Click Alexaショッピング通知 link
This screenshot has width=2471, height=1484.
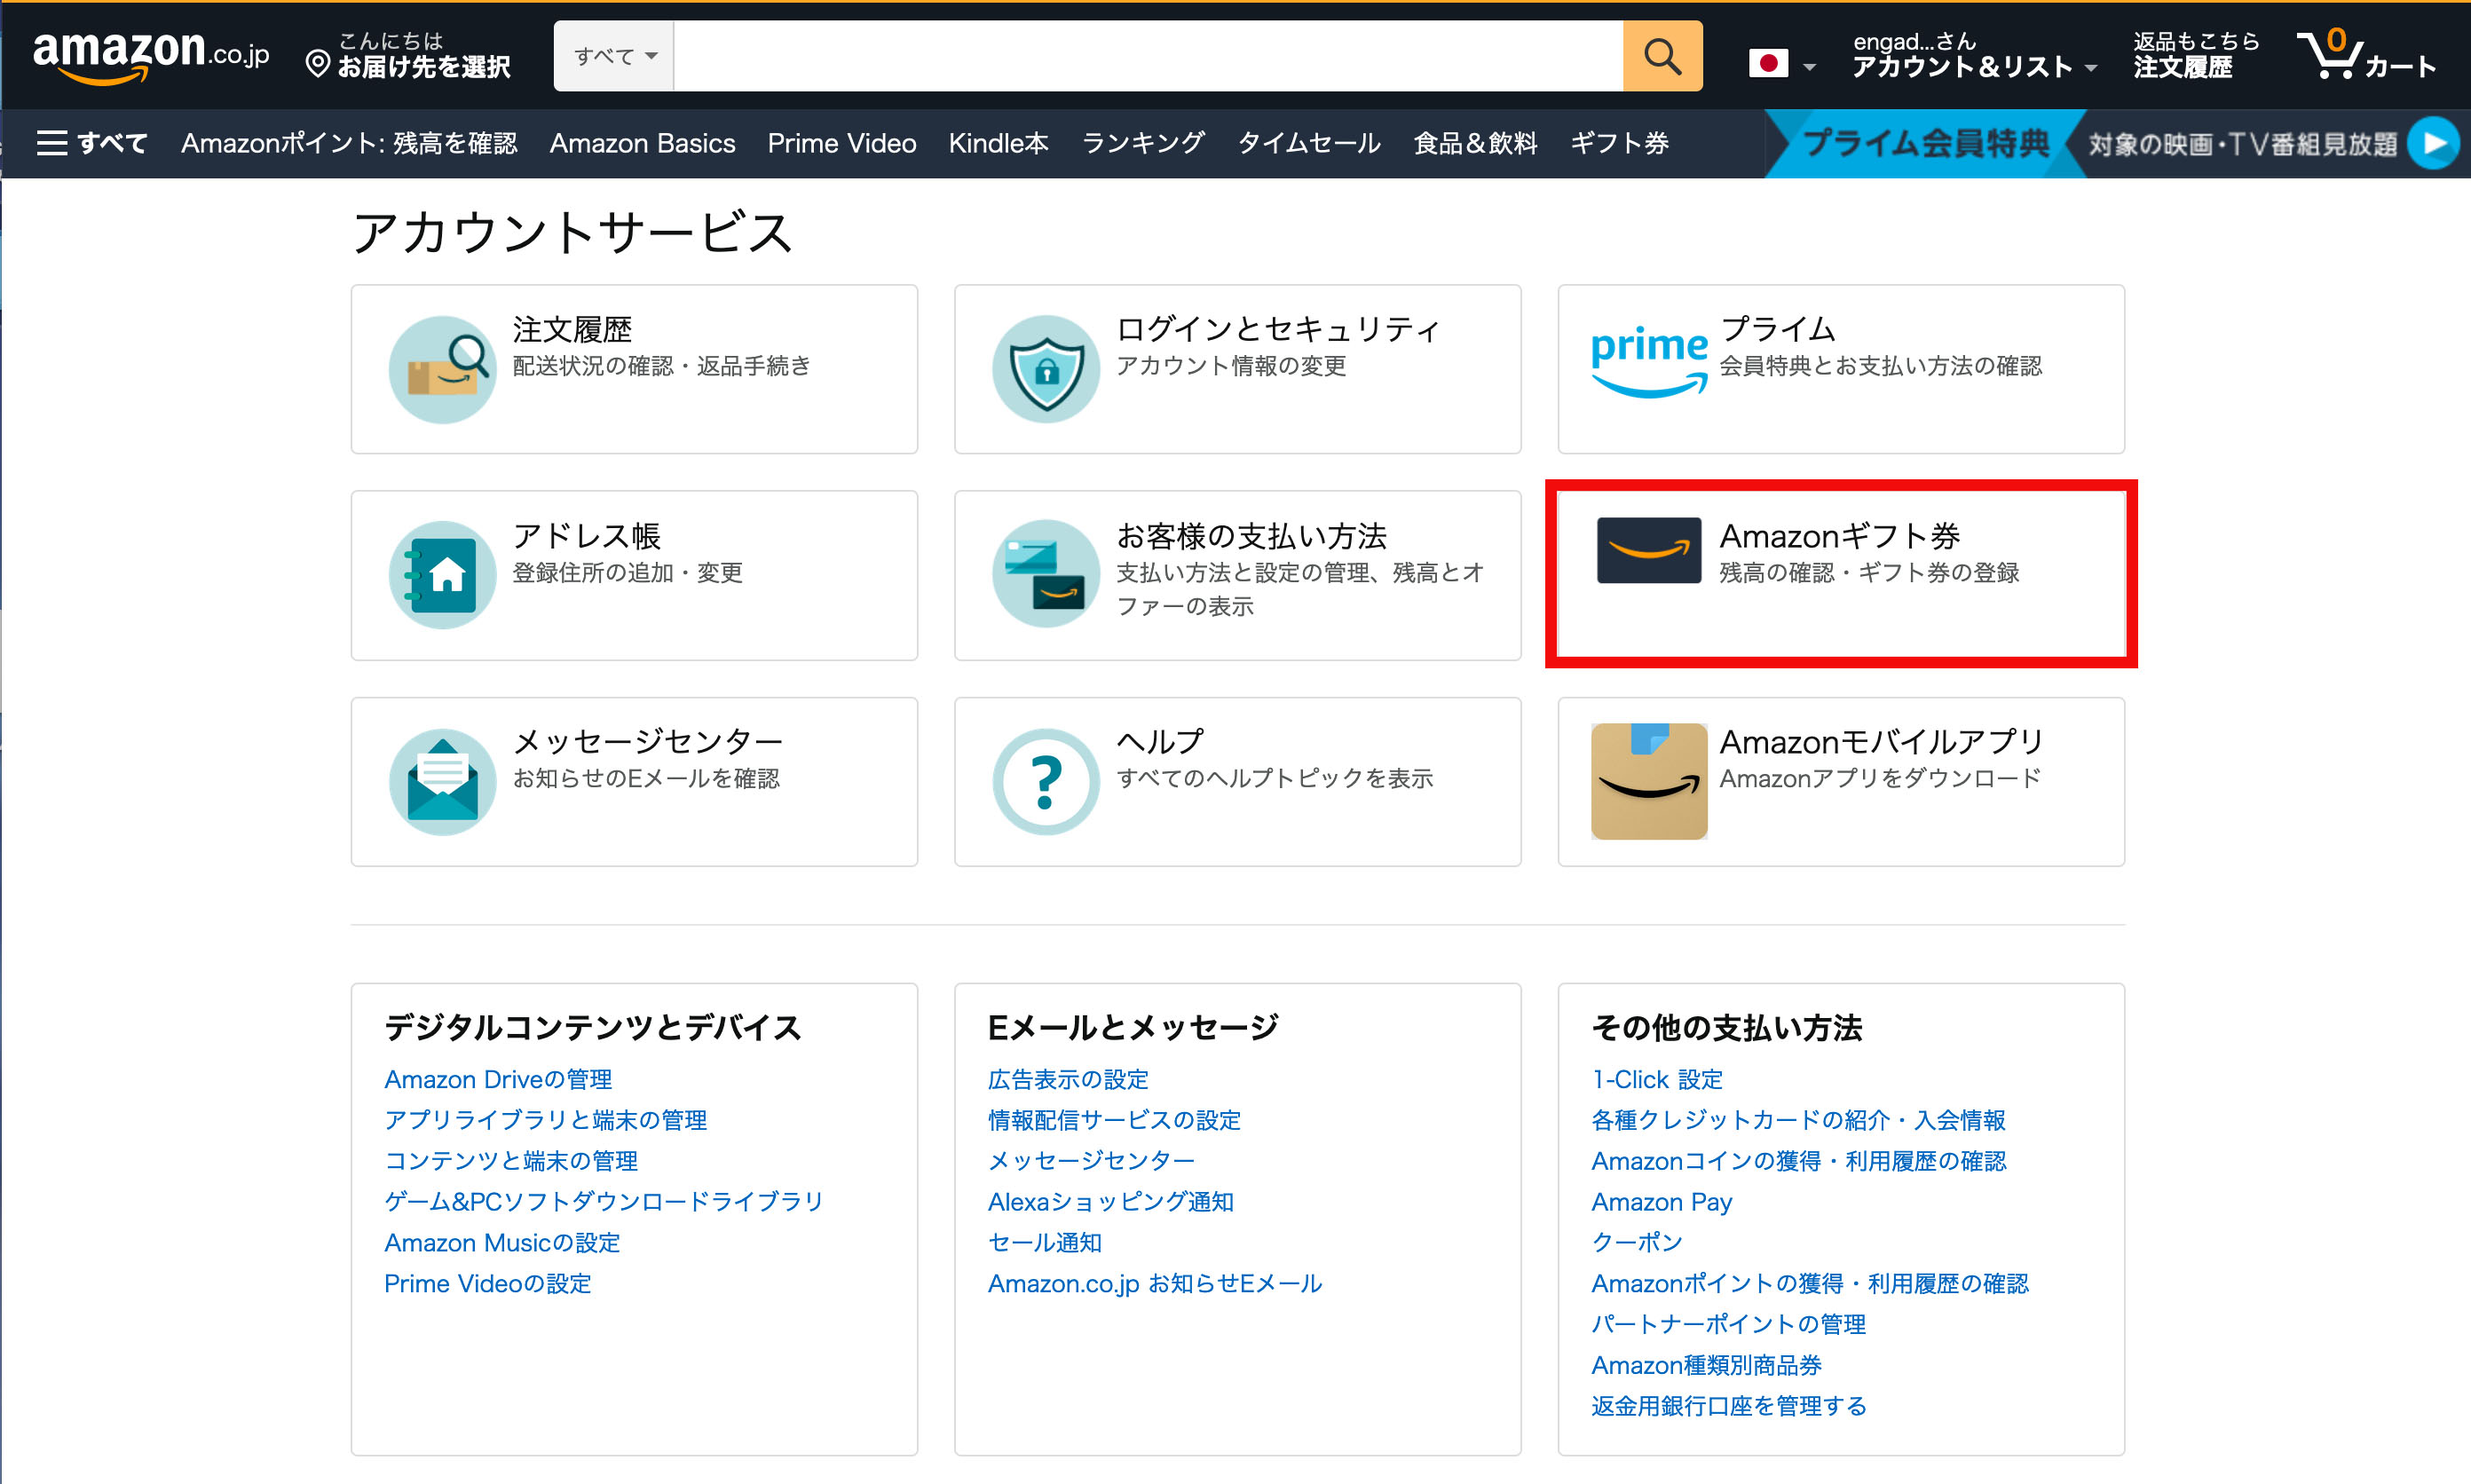click(x=1111, y=1202)
